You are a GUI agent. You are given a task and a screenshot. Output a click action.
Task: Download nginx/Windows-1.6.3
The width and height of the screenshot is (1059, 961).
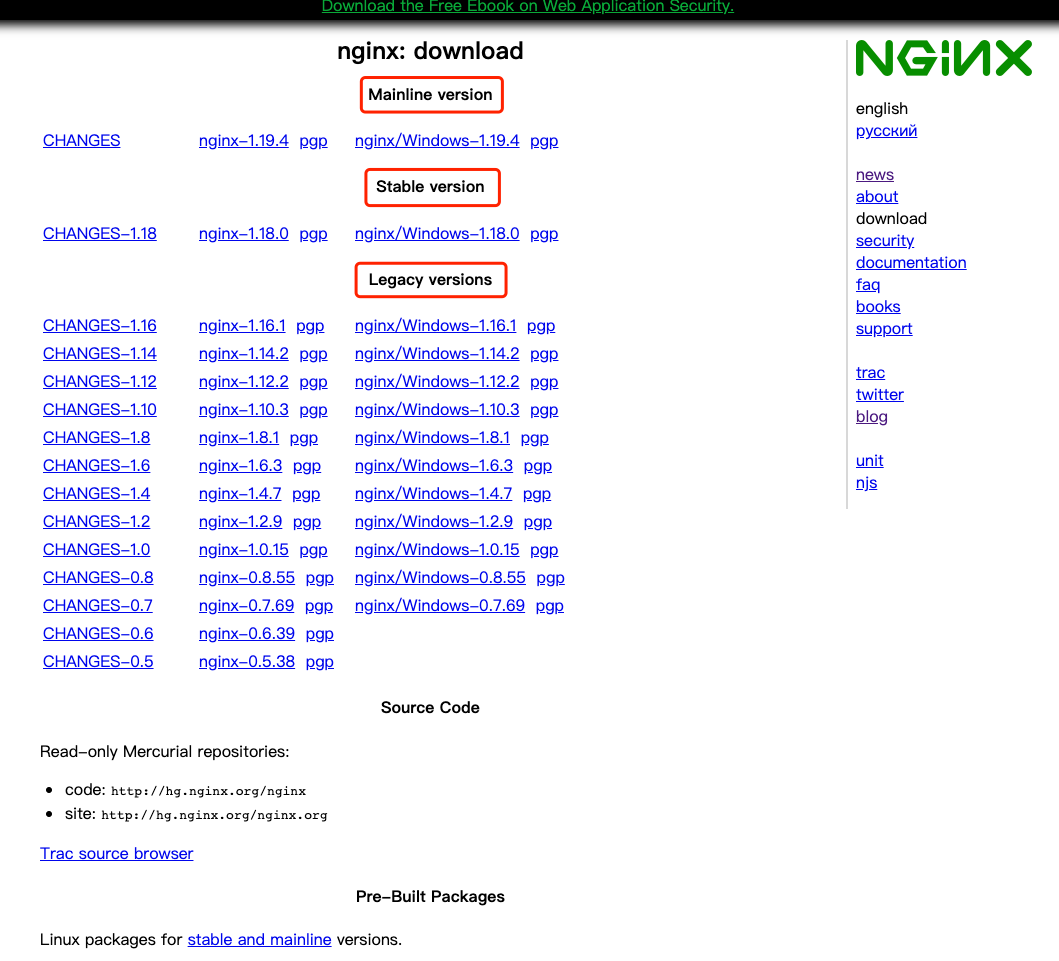(x=434, y=466)
